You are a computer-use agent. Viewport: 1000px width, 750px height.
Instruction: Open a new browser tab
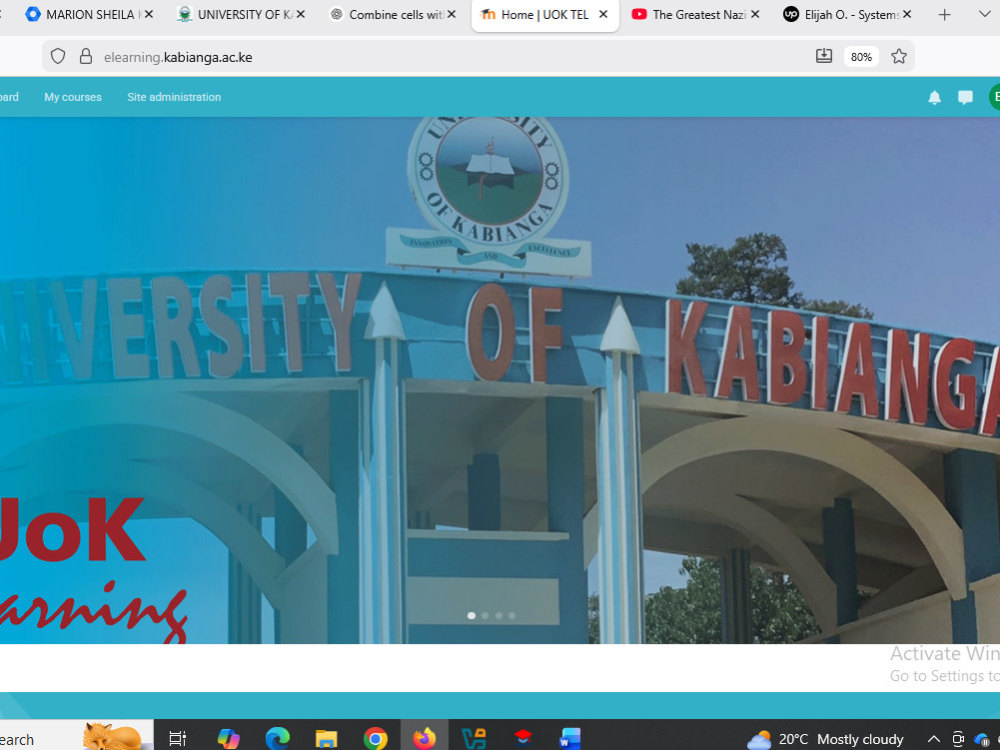[x=945, y=15]
